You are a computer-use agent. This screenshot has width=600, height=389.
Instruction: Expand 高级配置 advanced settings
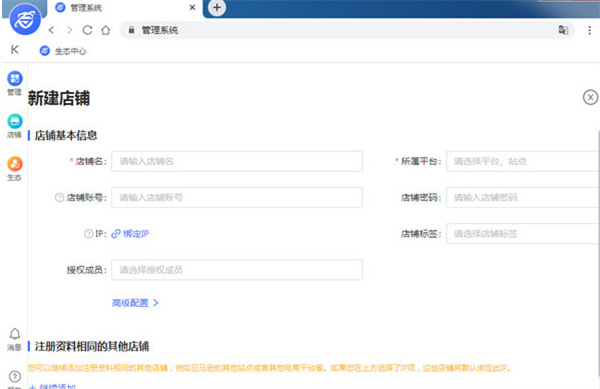pos(135,303)
